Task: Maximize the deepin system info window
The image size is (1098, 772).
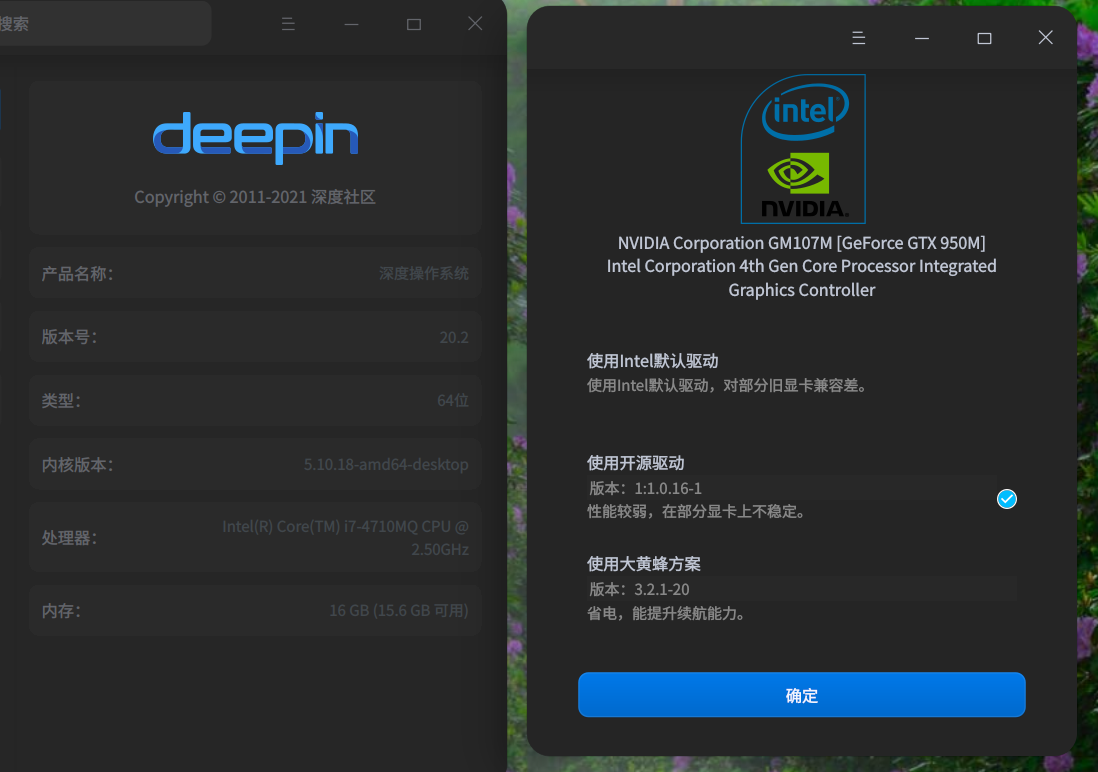Action: [x=414, y=24]
